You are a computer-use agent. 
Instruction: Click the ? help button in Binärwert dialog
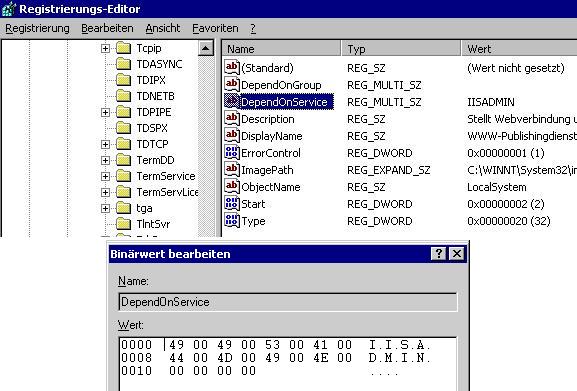[438, 254]
